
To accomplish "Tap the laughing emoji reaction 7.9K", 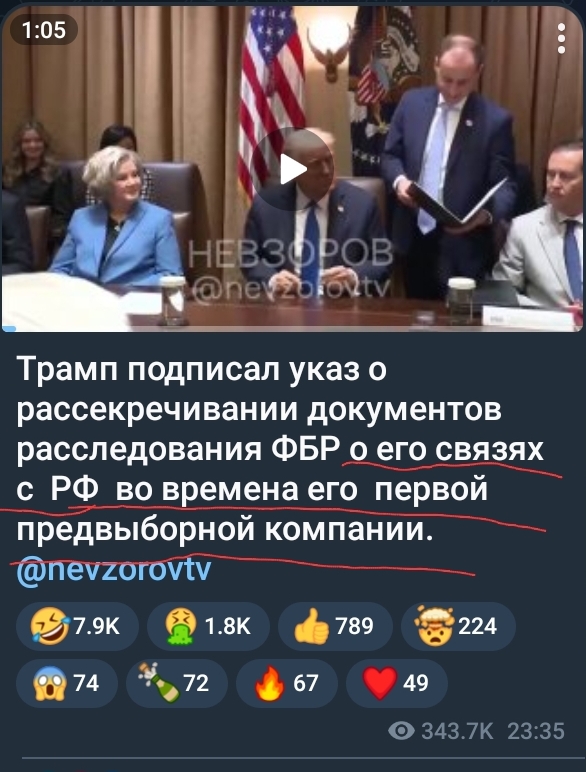I will 77,626.
